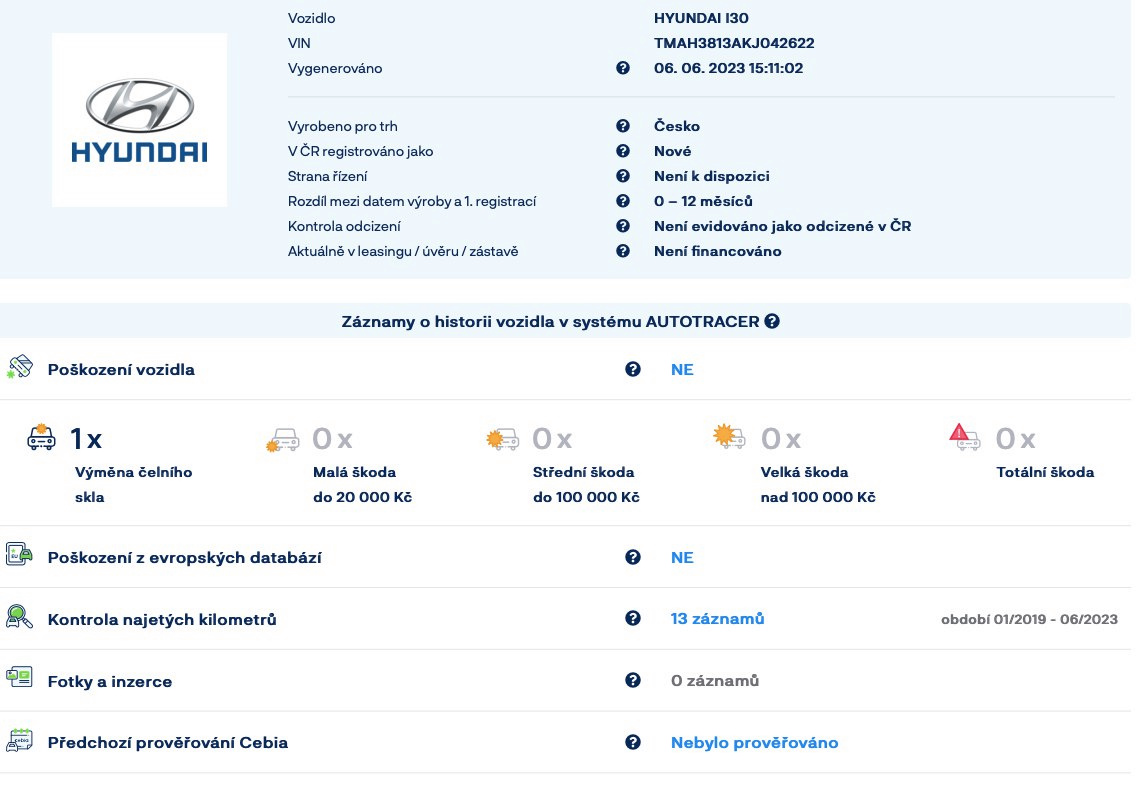Click the Střední škoda car icon
The height and width of the screenshot is (788, 1148).
(500, 438)
